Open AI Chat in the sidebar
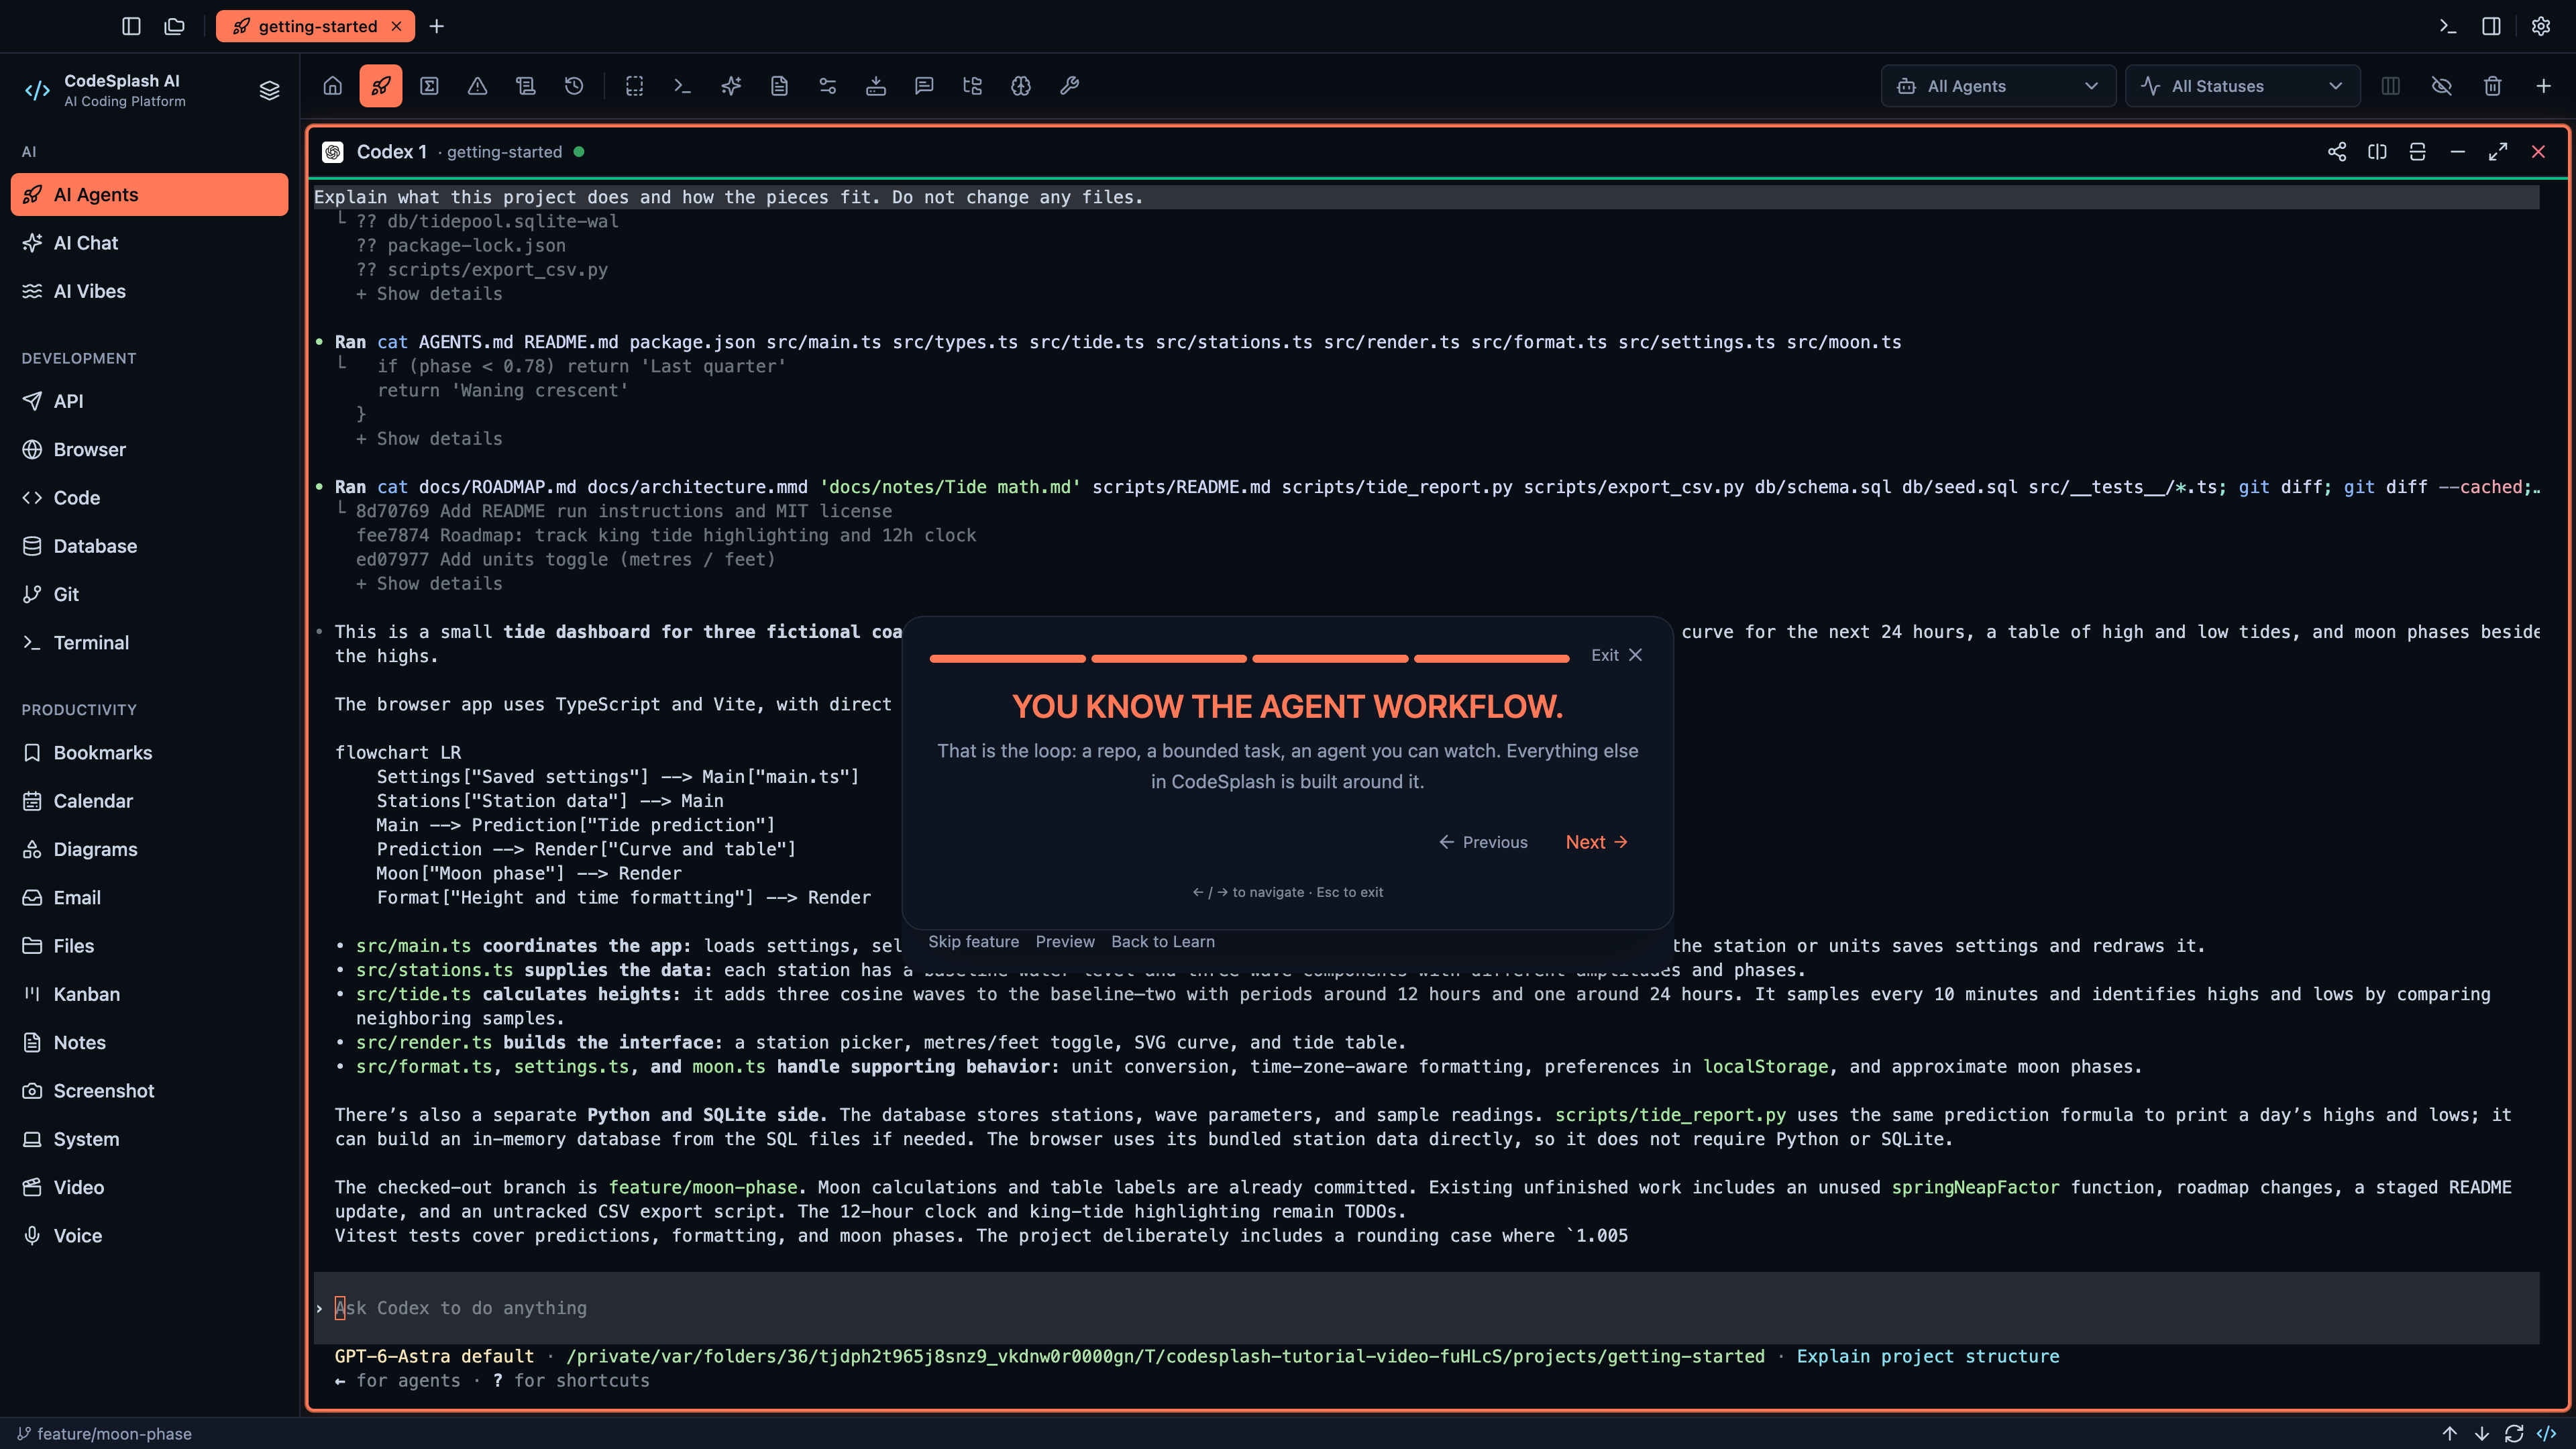Viewport: 2576px width, 1449px height. [150, 243]
